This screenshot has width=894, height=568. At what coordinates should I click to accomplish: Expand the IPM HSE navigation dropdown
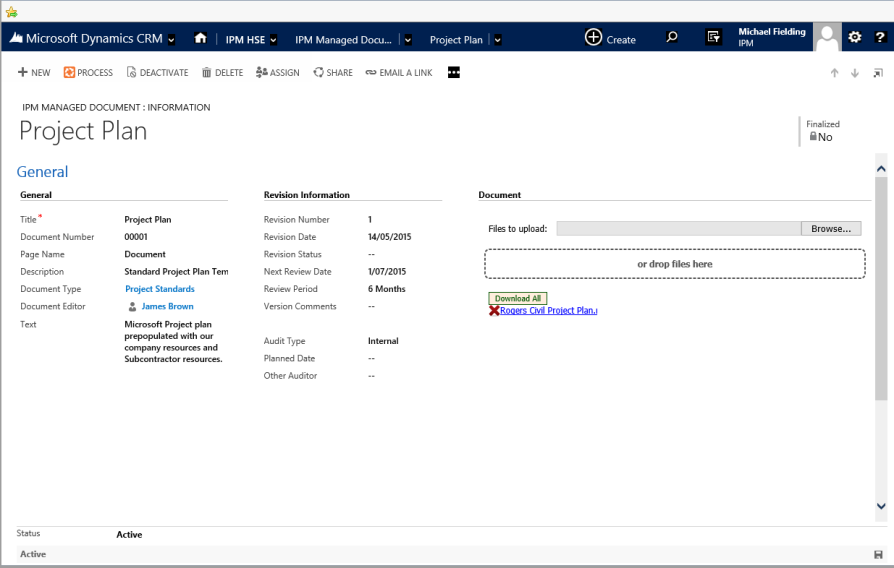click(x=273, y=40)
